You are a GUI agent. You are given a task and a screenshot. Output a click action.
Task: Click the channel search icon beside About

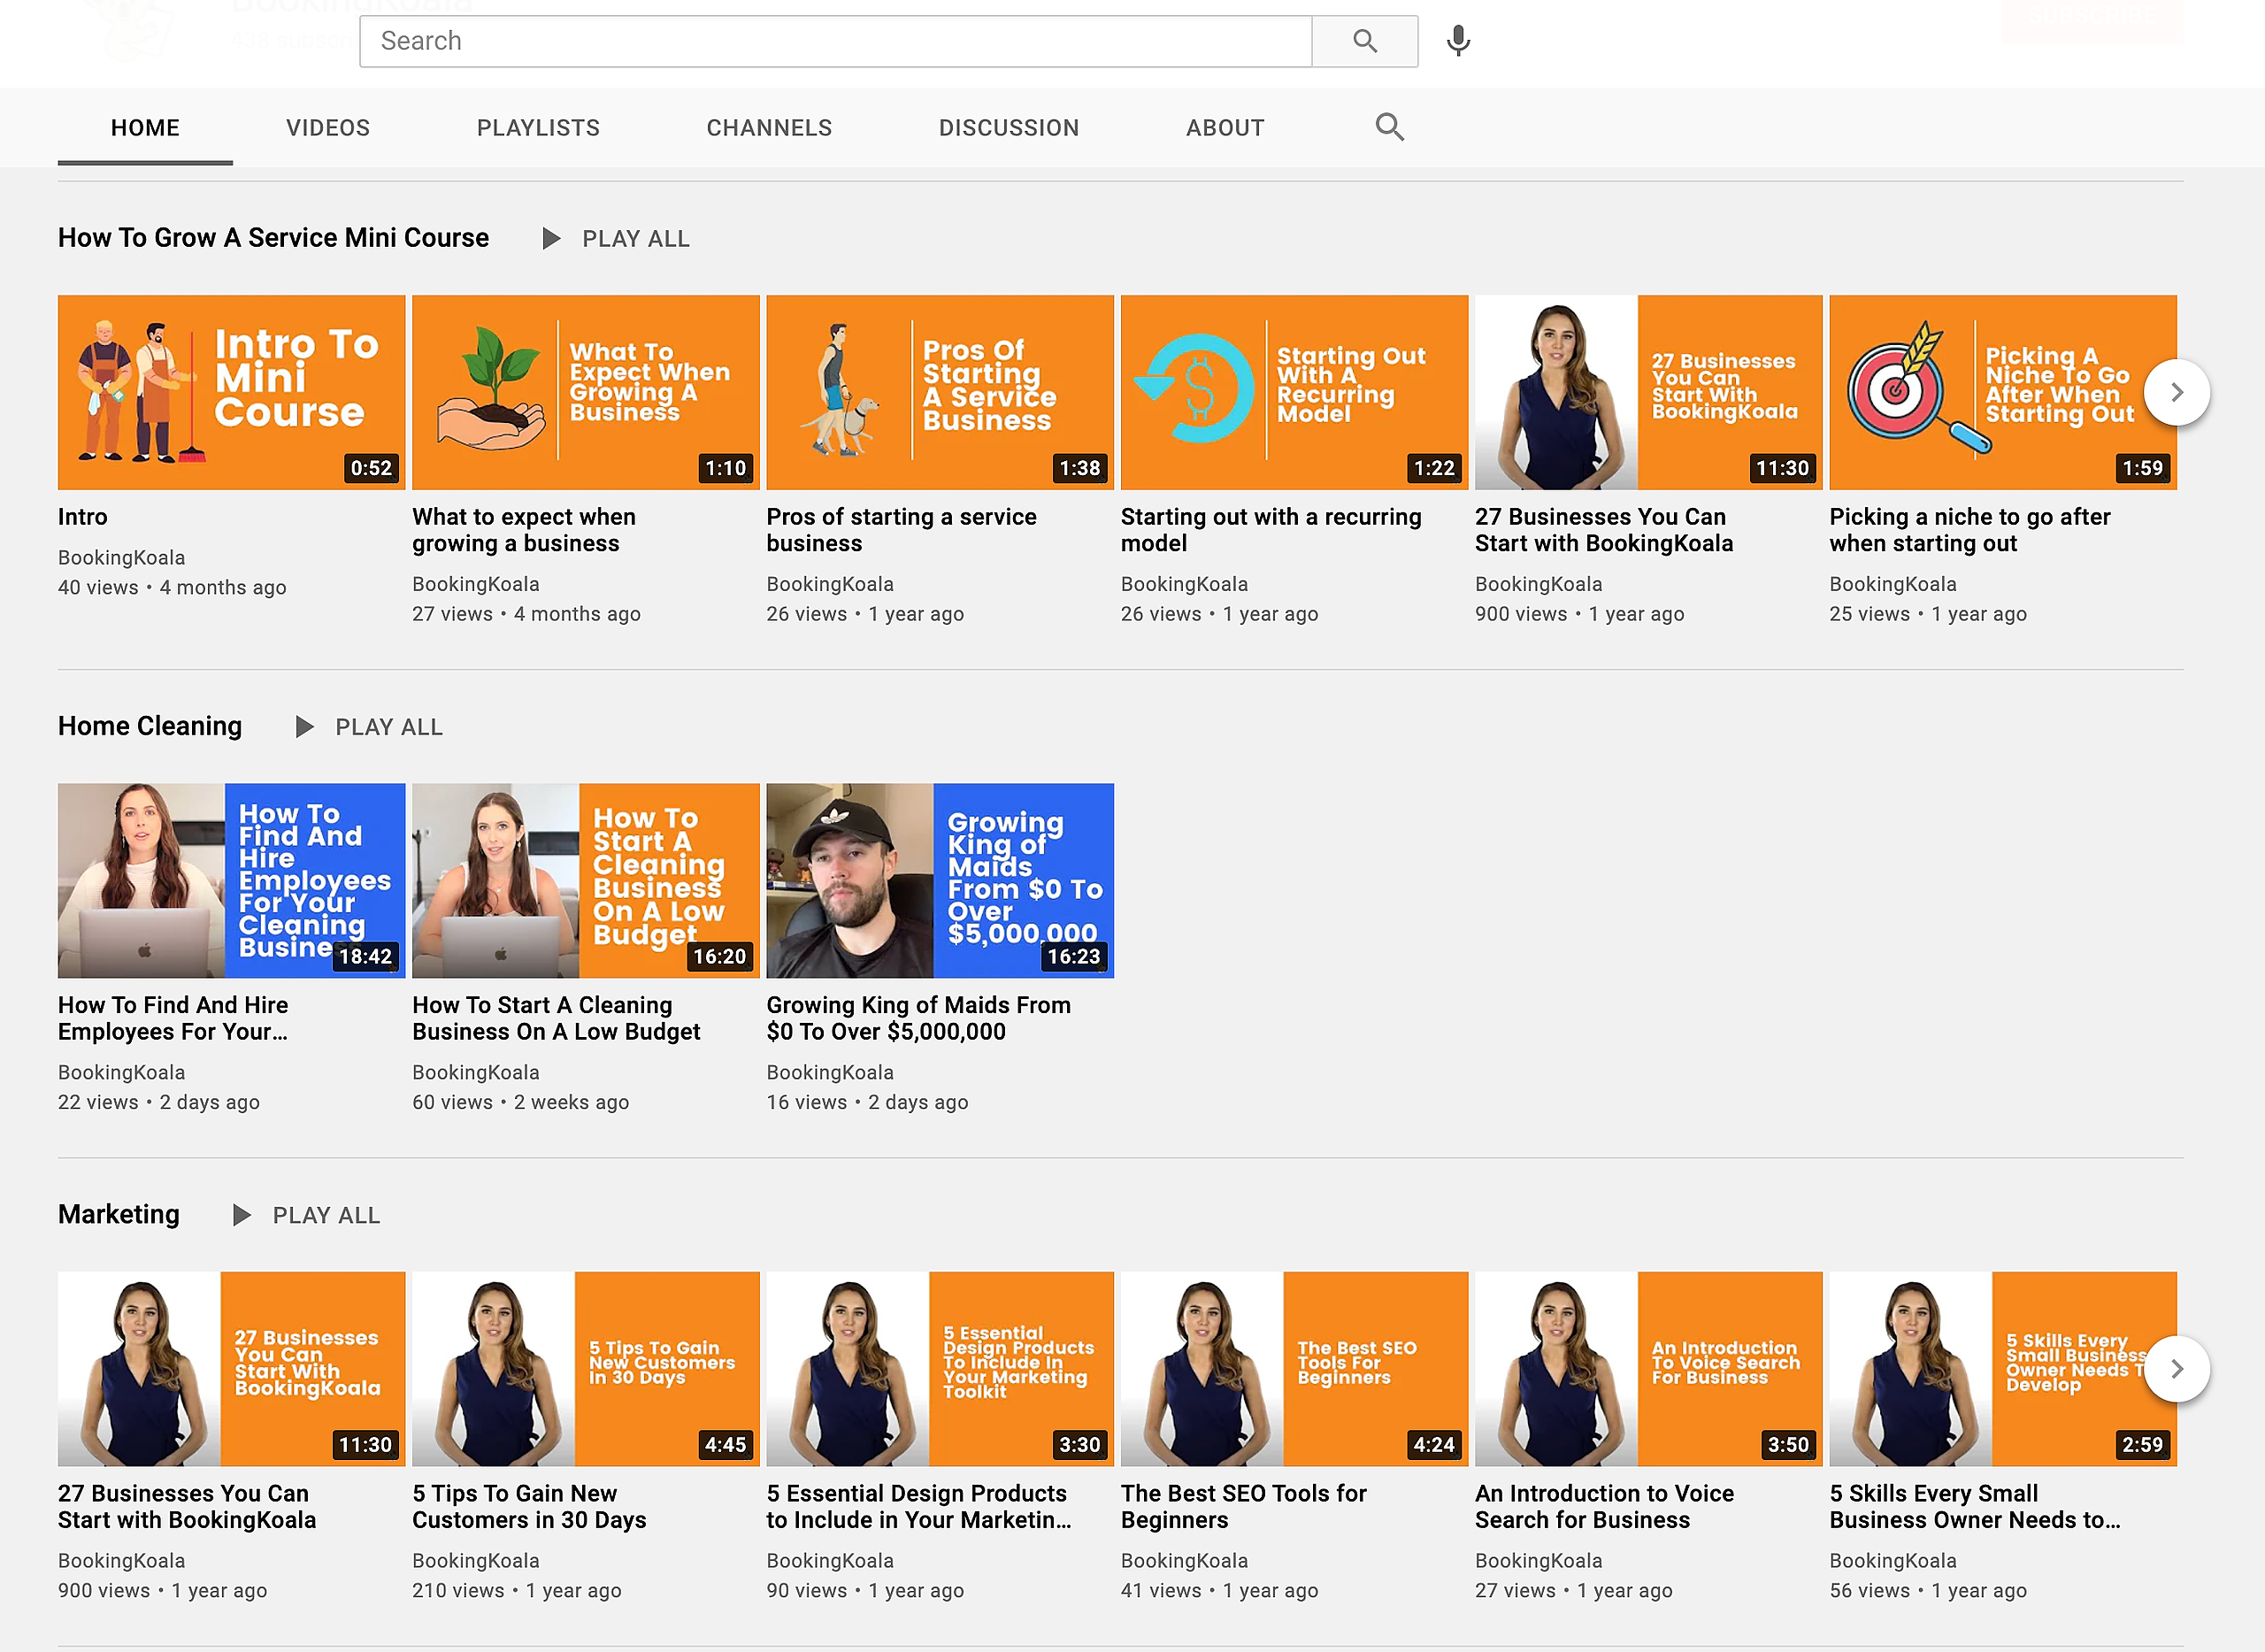[1389, 127]
